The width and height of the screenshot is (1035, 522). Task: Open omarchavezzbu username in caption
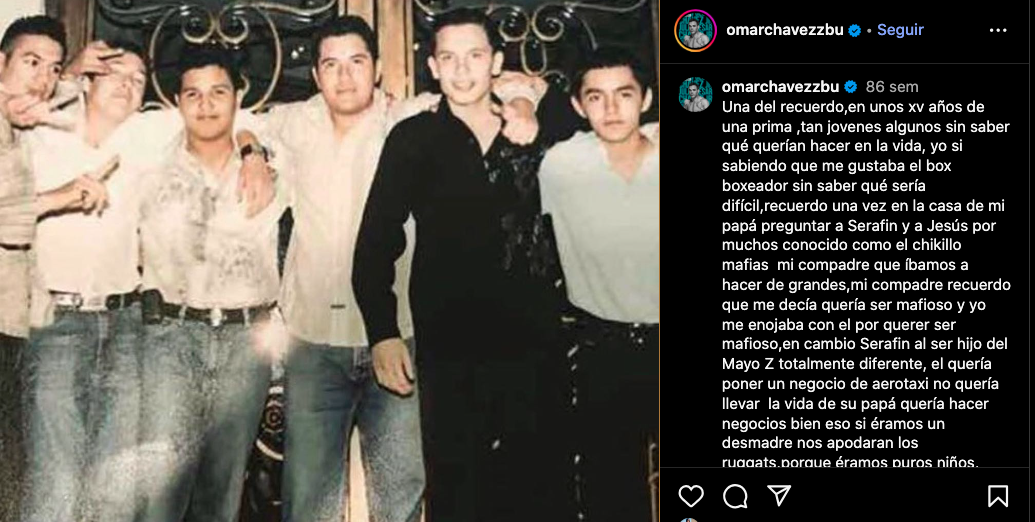(780, 86)
